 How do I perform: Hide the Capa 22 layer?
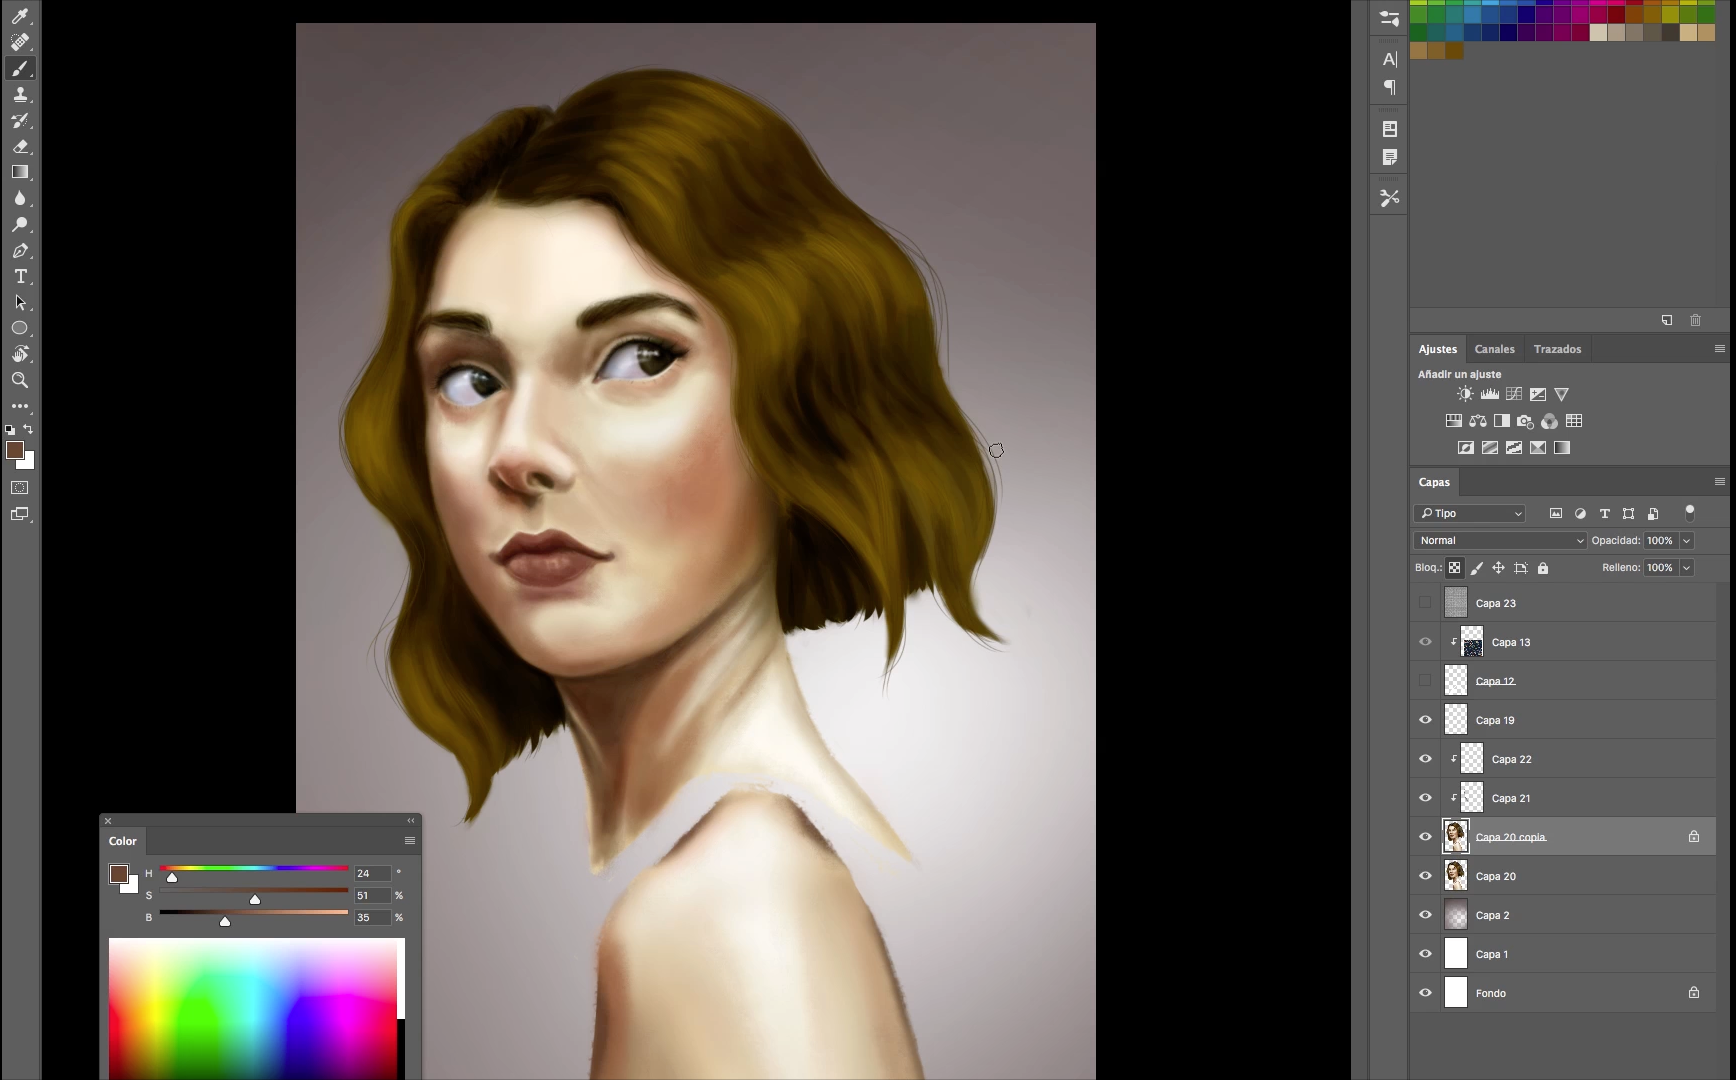click(1425, 759)
